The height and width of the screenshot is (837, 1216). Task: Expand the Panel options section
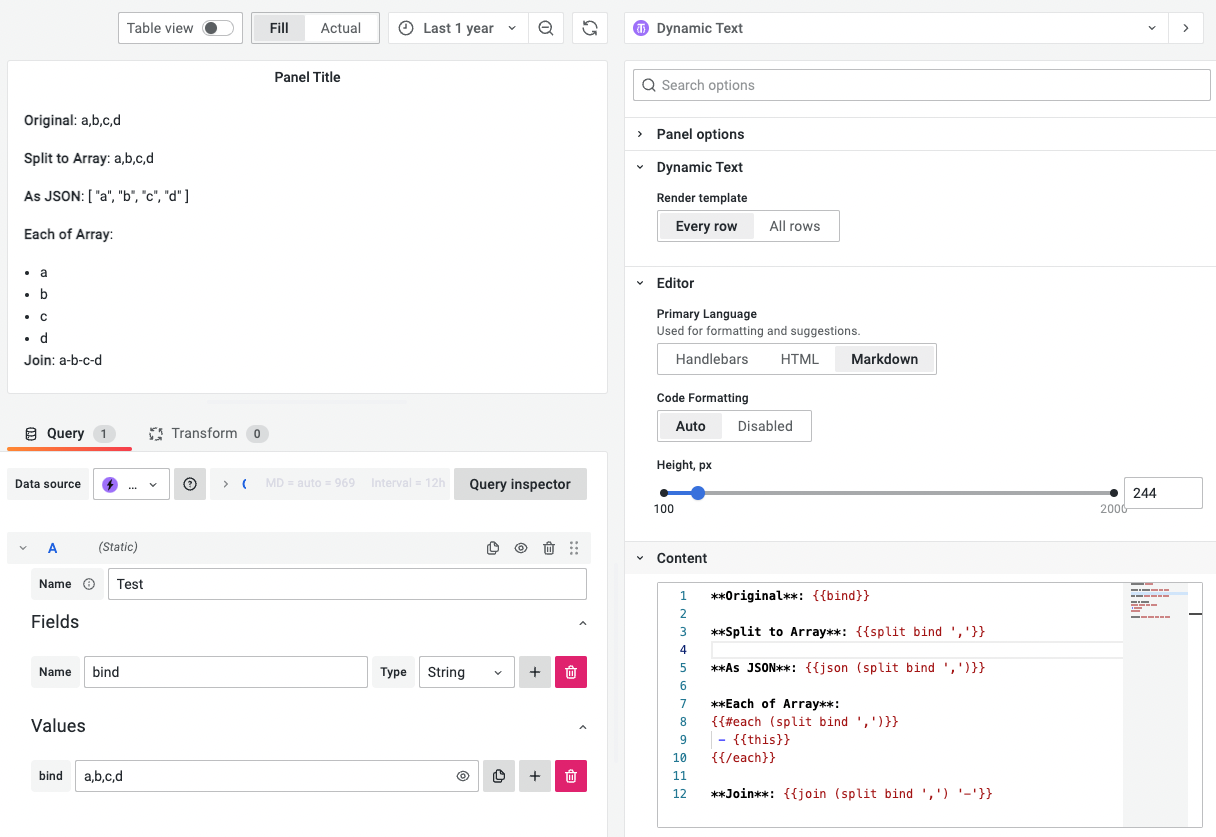coord(700,134)
